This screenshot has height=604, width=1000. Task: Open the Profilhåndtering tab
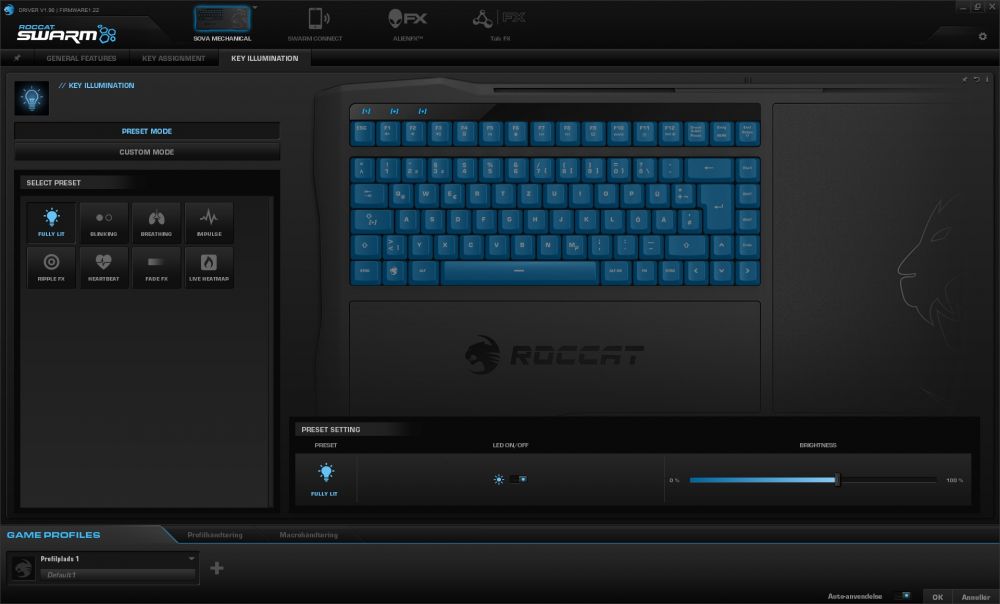(215, 534)
